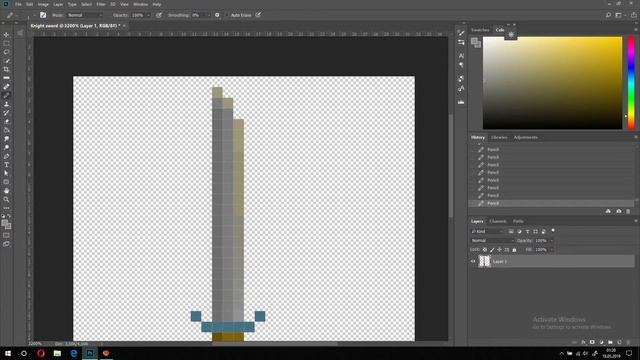The image size is (640, 360).
Task: Toggle filter for type layers
Action: point(527,231)
